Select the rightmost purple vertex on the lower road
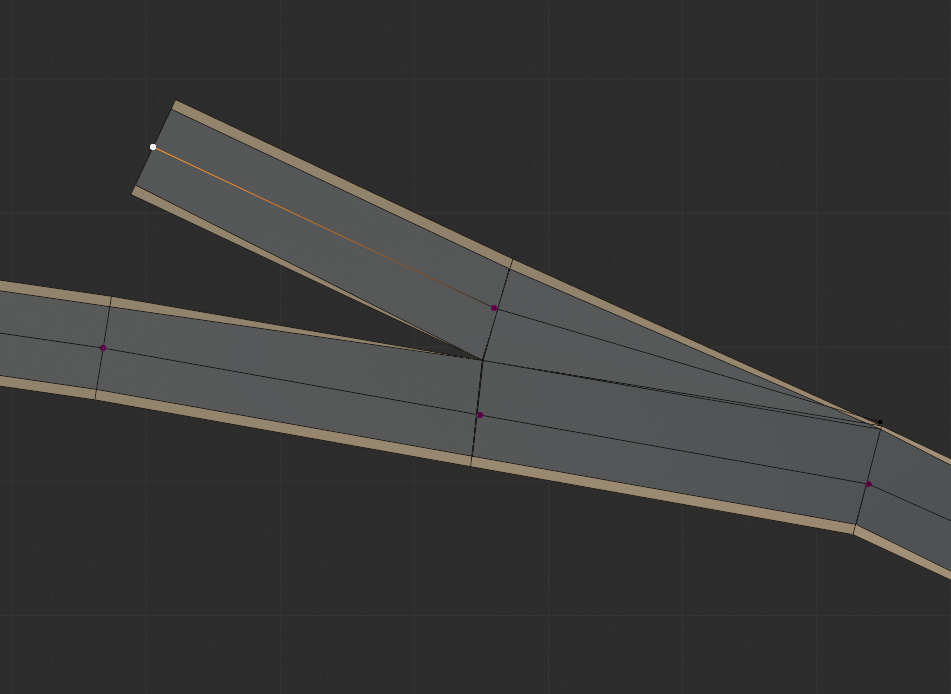Image resolution: width=951 pixels, height=694 pixels. [869, 484]
